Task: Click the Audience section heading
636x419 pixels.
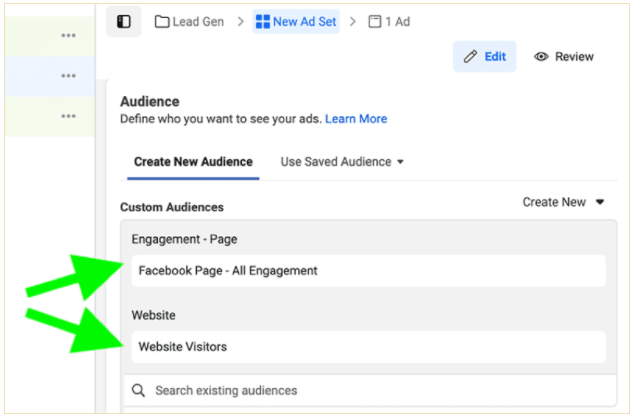Action: (150, 101)
